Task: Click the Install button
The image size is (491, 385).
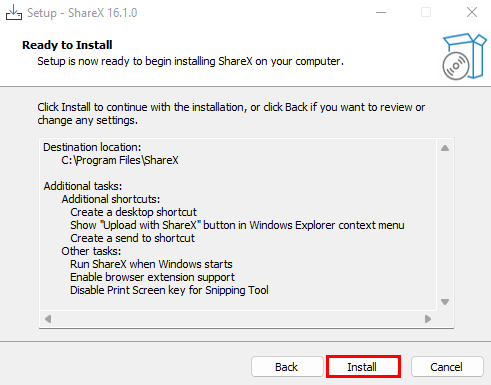Action: (363, 367)
